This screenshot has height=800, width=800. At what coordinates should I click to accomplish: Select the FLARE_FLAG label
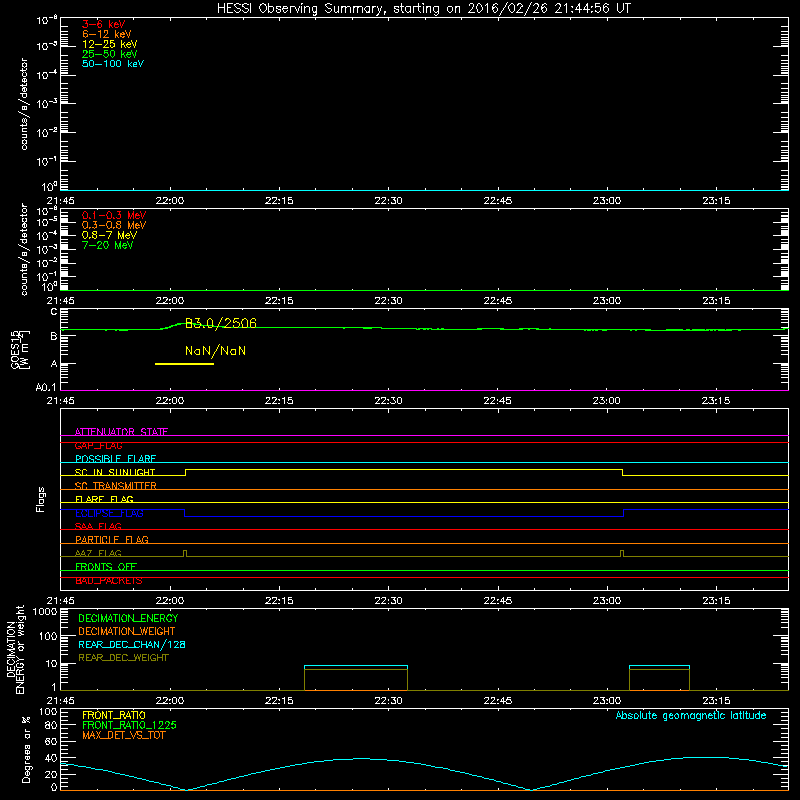(x=104, y=499)
